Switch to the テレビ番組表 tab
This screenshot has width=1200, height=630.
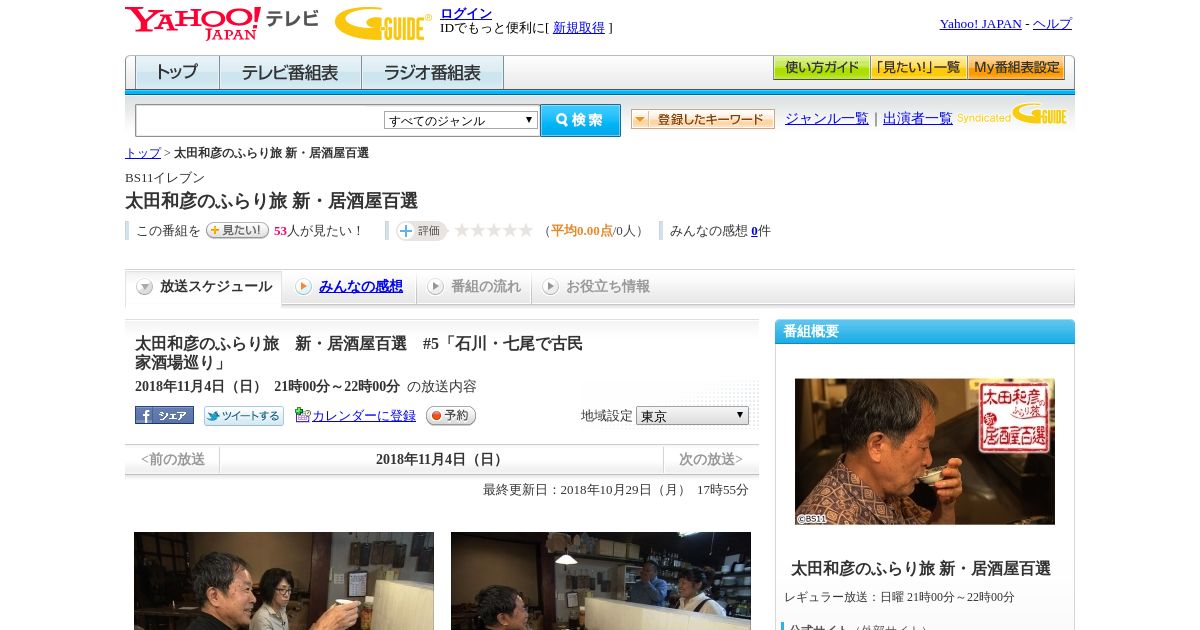click(x=290, y=73)
